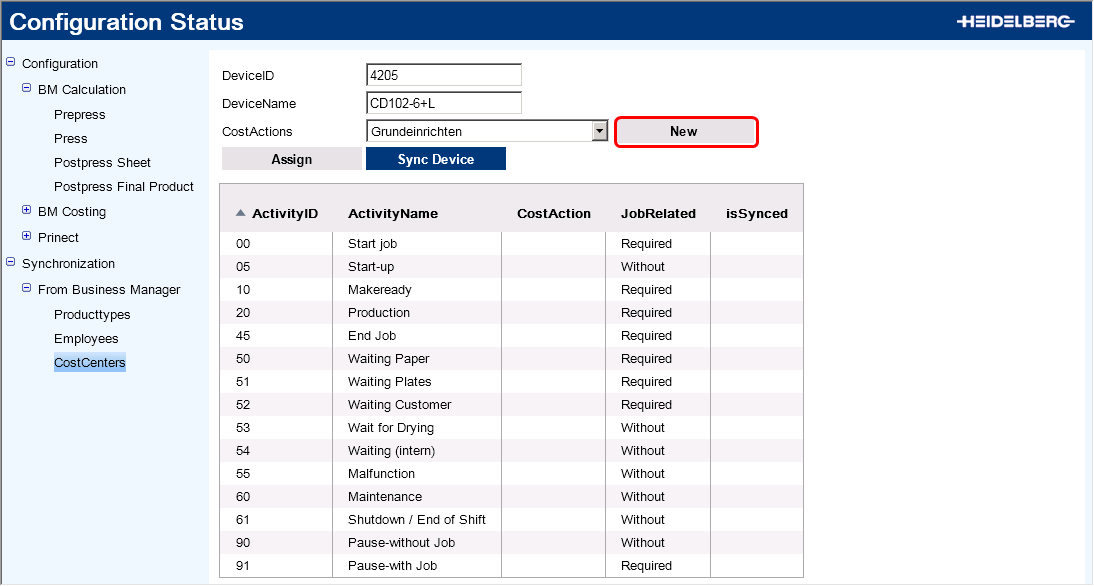Image resolution: width=1094 pixels, height=586 pixels.
Task: Collapse the From Business Manager node
Action: click(27, 288)
